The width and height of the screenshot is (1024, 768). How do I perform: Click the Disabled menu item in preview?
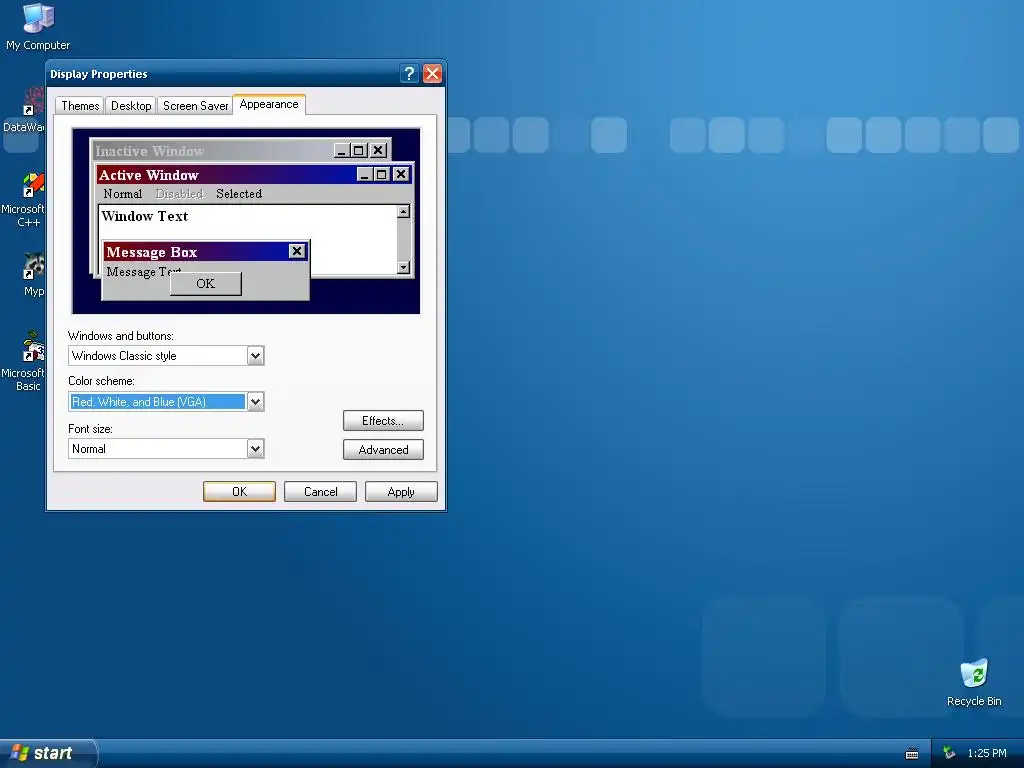pos(180,194)
